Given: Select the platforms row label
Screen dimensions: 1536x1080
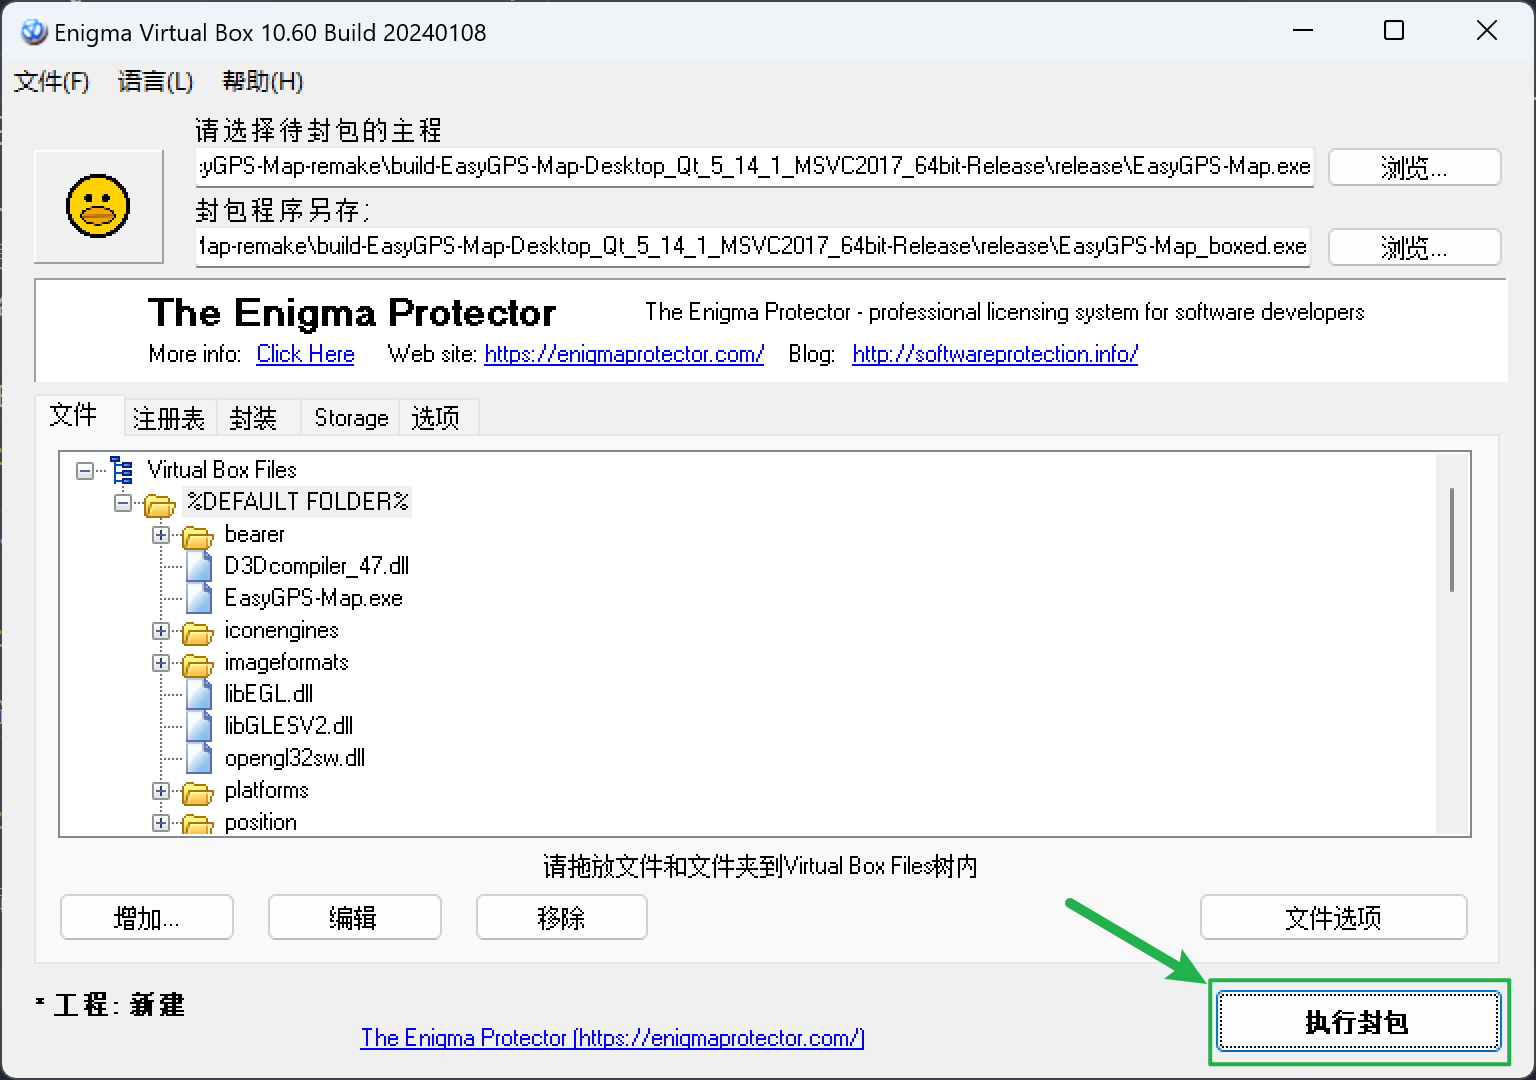Looking at the screenshot, I should (x=266, y=790).
